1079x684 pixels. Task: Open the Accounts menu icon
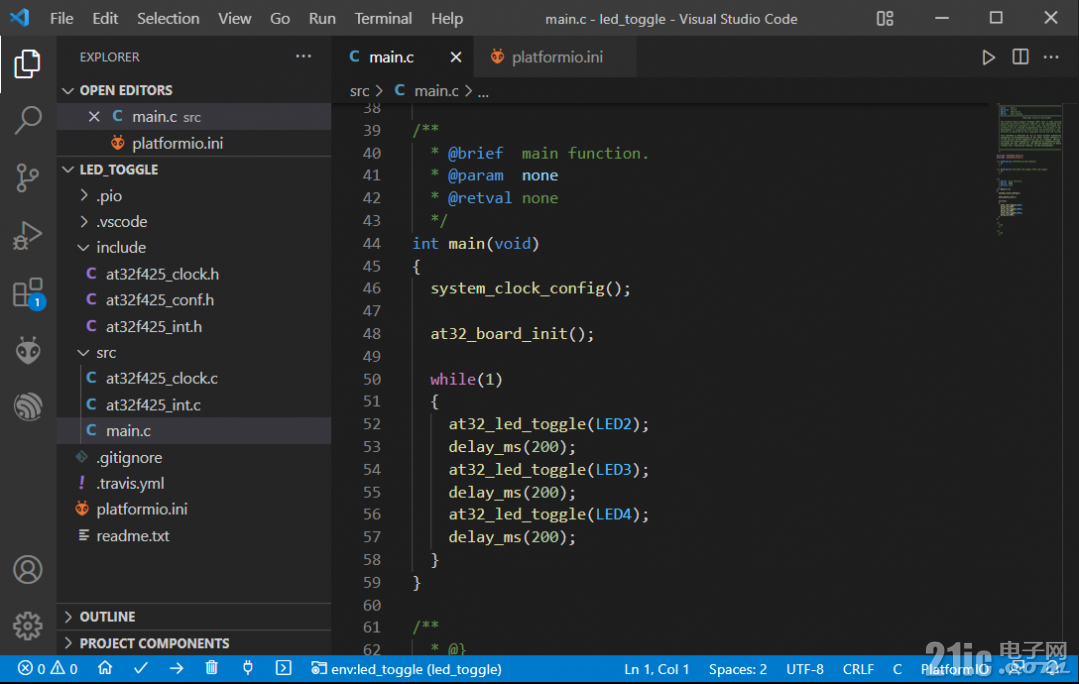[28, 570]
